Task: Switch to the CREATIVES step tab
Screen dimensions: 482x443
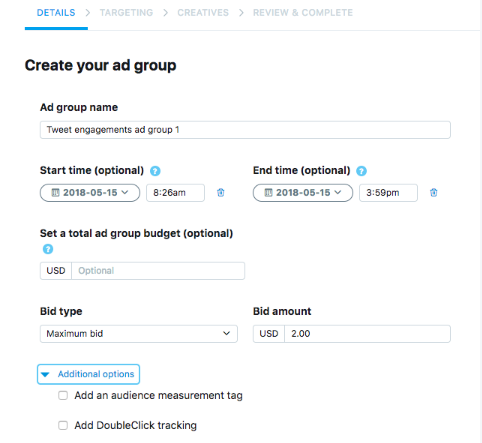Action: click(x=203, y=13)
